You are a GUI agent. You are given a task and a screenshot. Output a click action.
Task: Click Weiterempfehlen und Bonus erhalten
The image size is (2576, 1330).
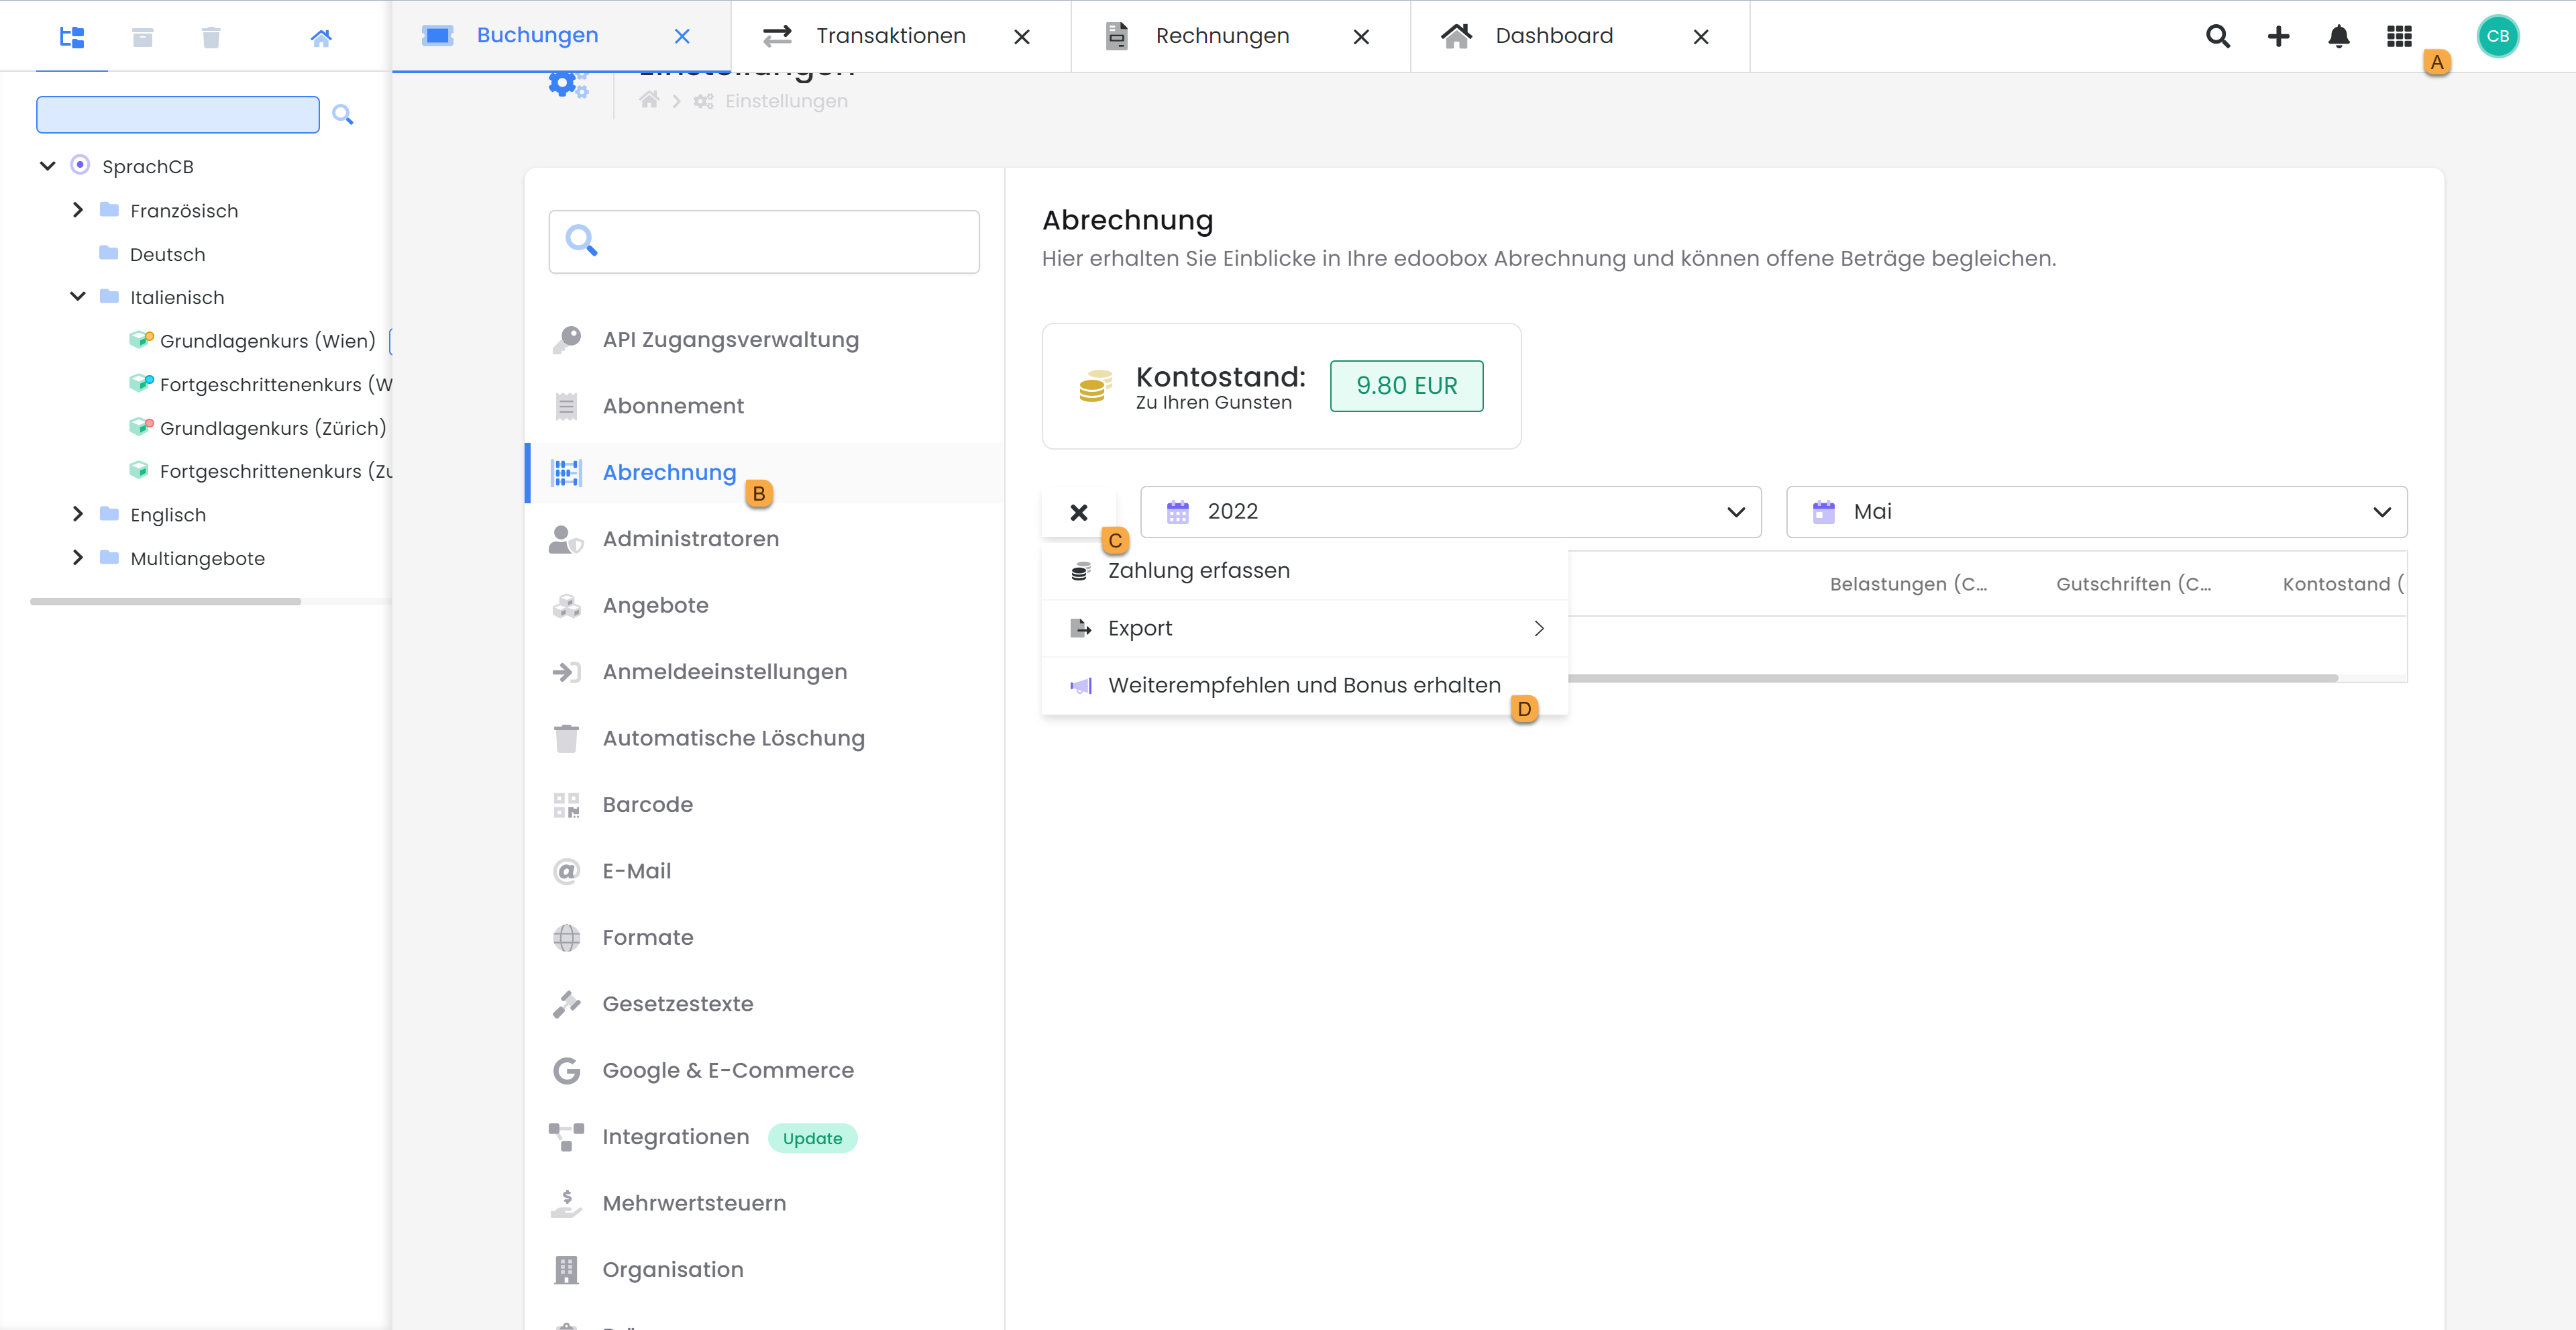point(1303,685)
